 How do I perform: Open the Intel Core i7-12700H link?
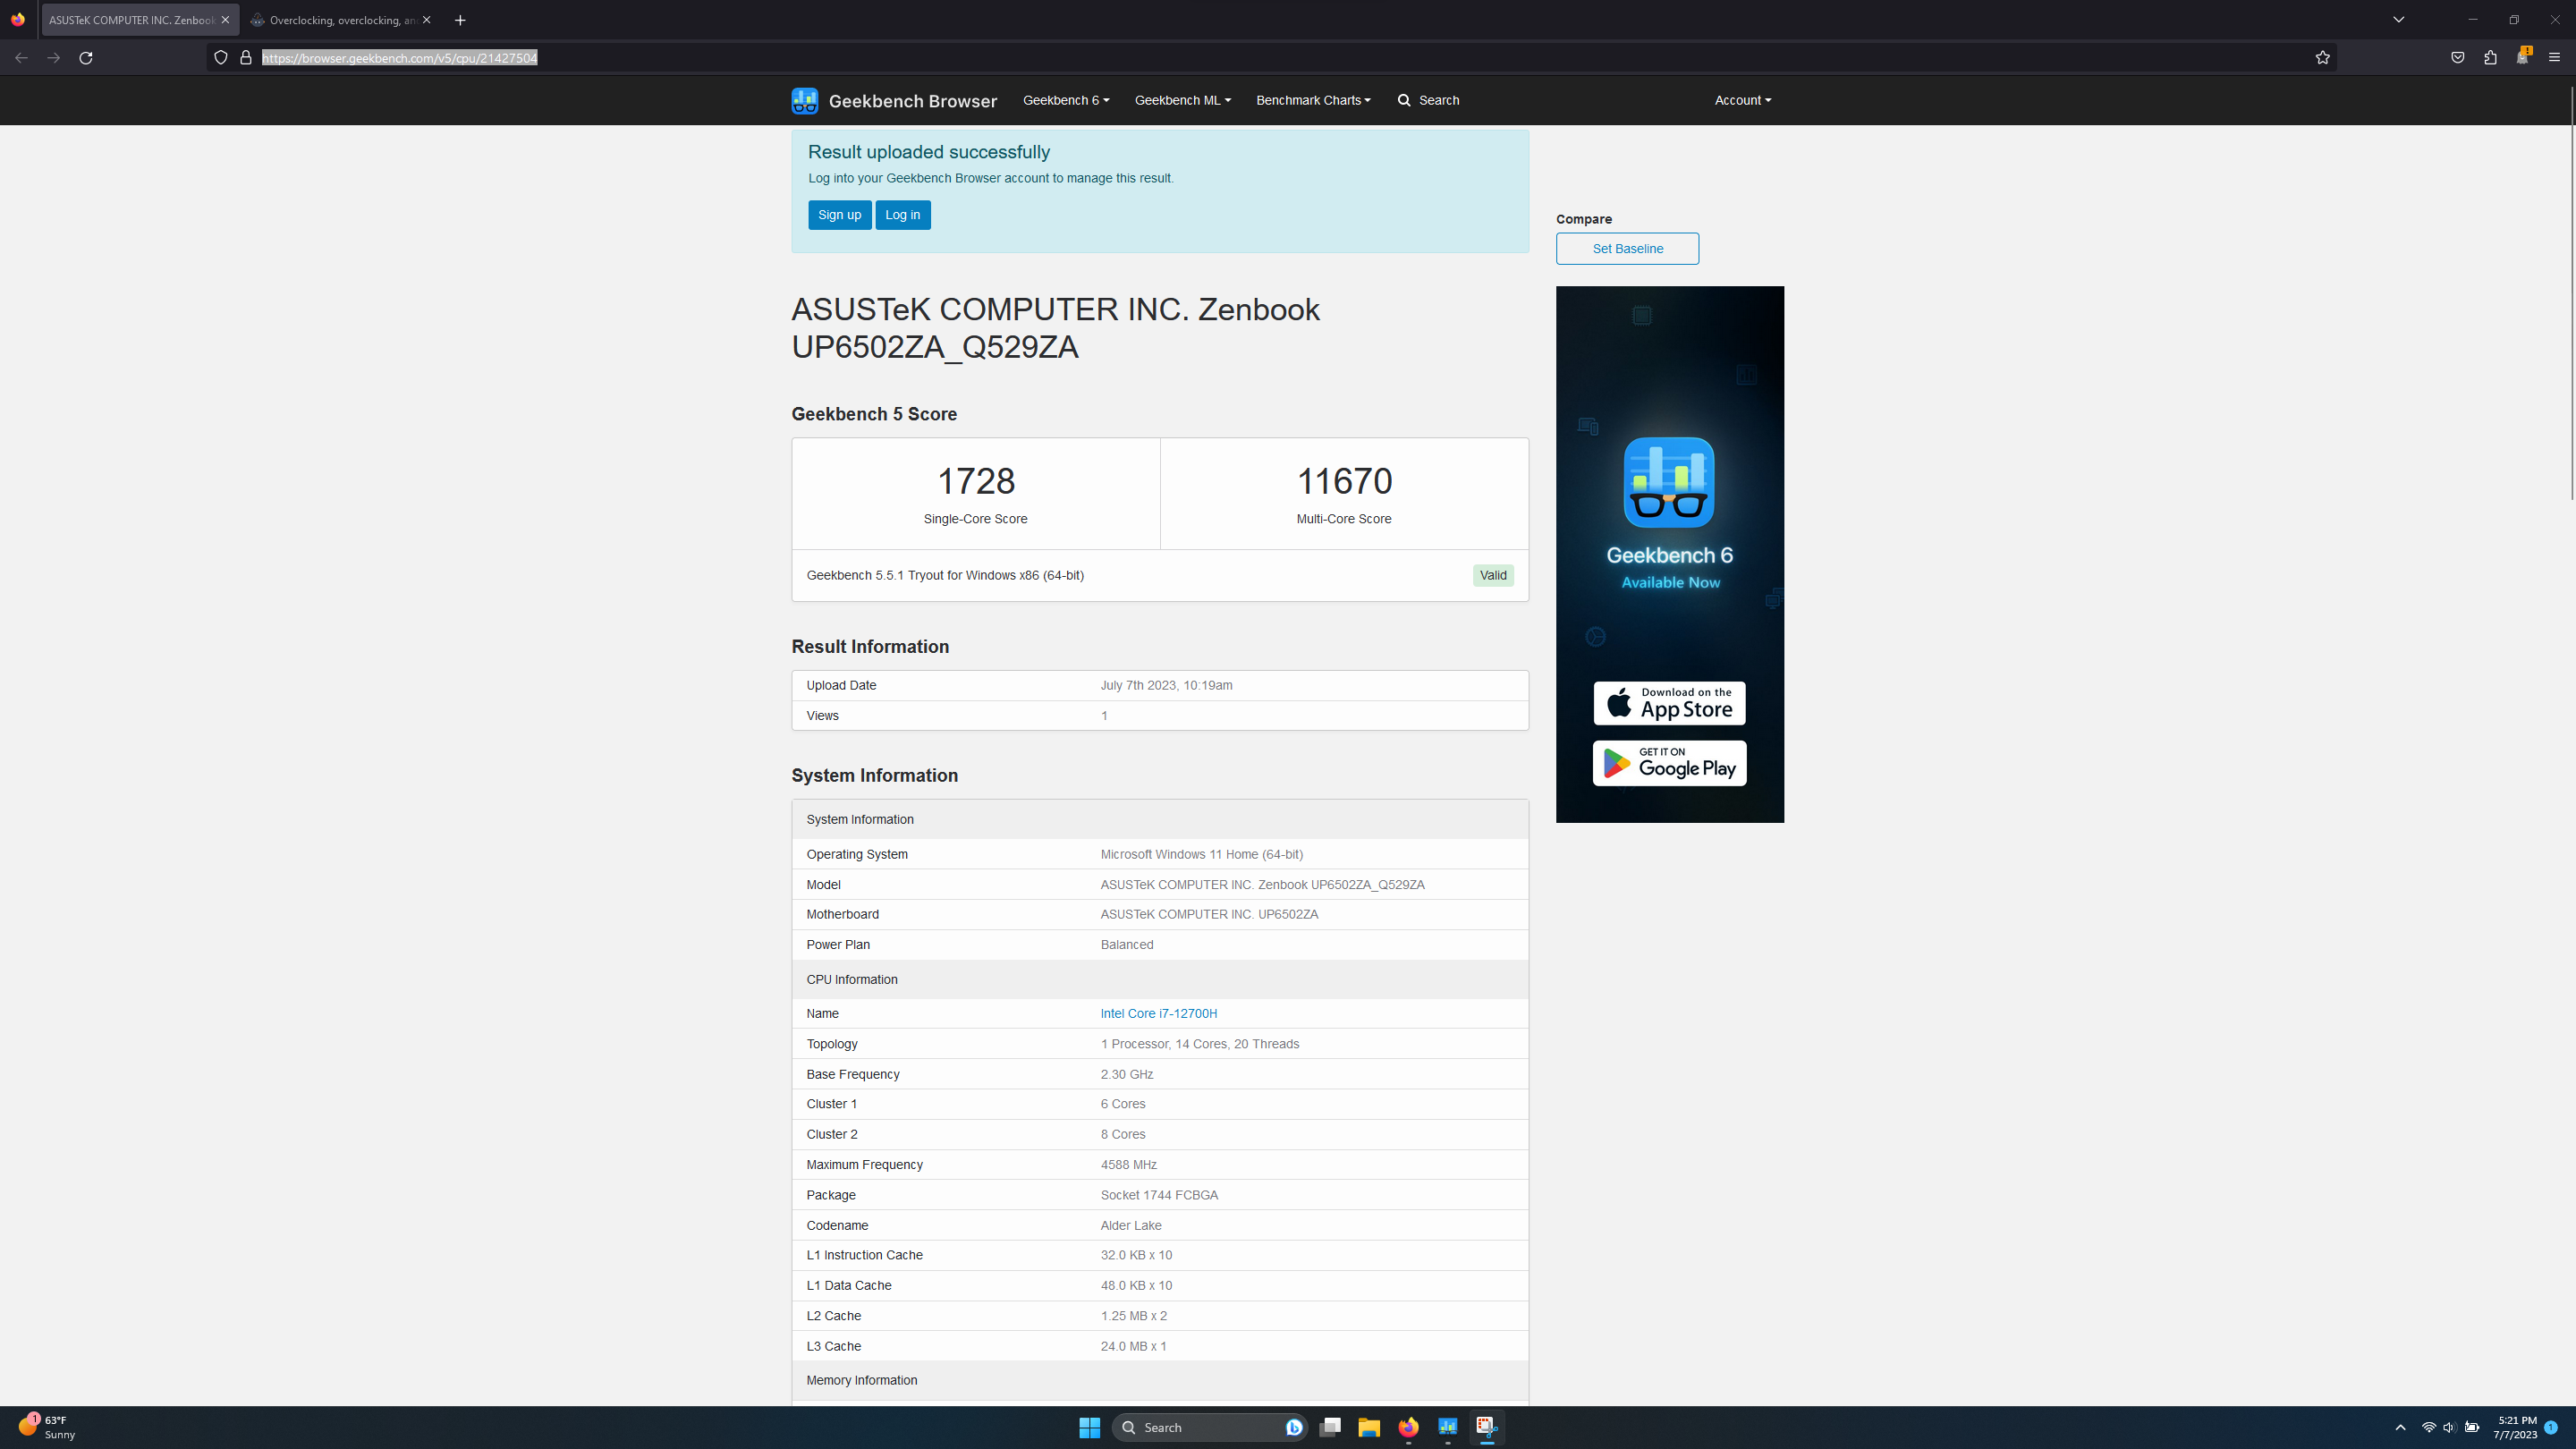click(x=1158, y=1014)
